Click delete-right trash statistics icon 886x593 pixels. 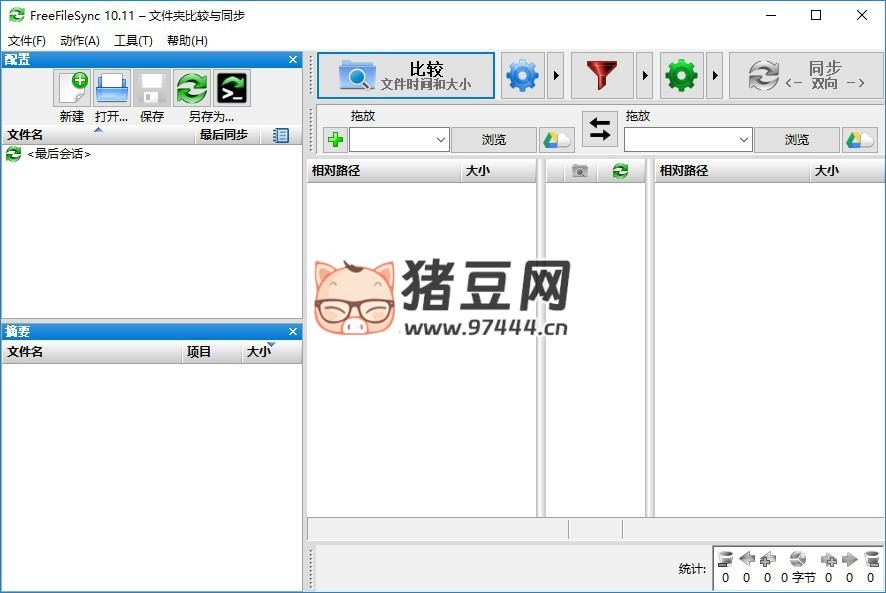[x=871, y=559]
